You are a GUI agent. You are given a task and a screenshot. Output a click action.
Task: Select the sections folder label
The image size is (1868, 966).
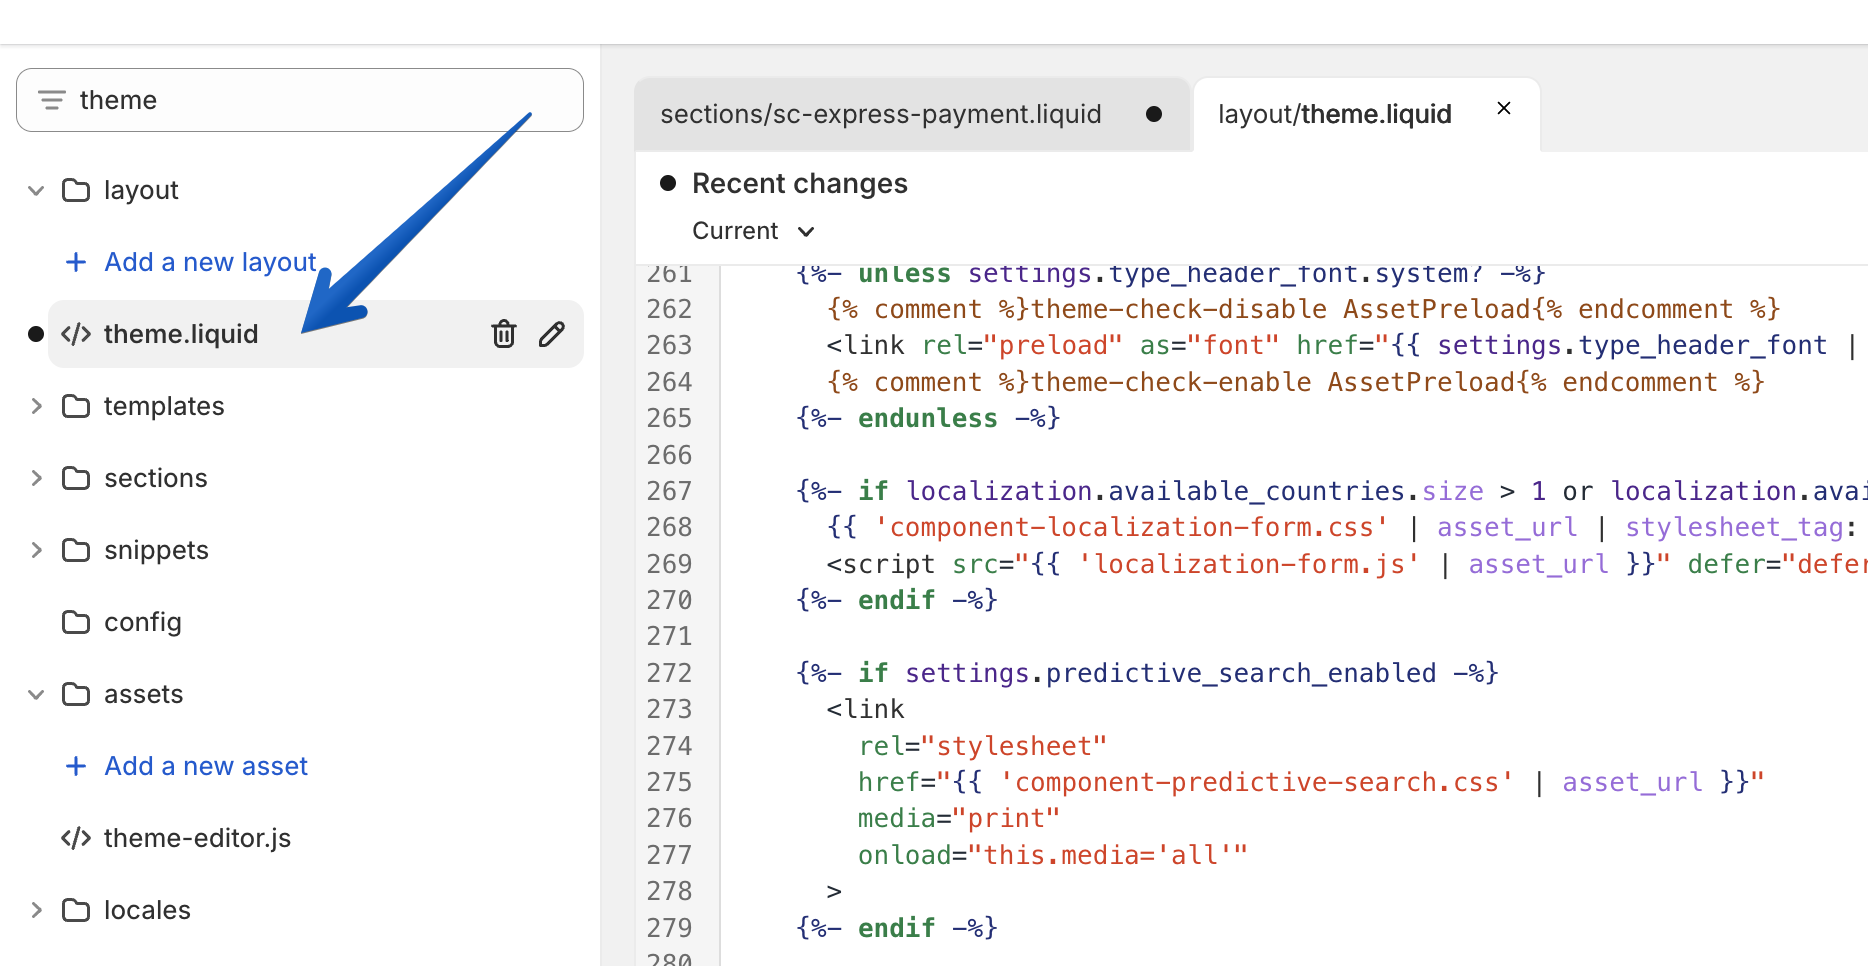point(156,478)
